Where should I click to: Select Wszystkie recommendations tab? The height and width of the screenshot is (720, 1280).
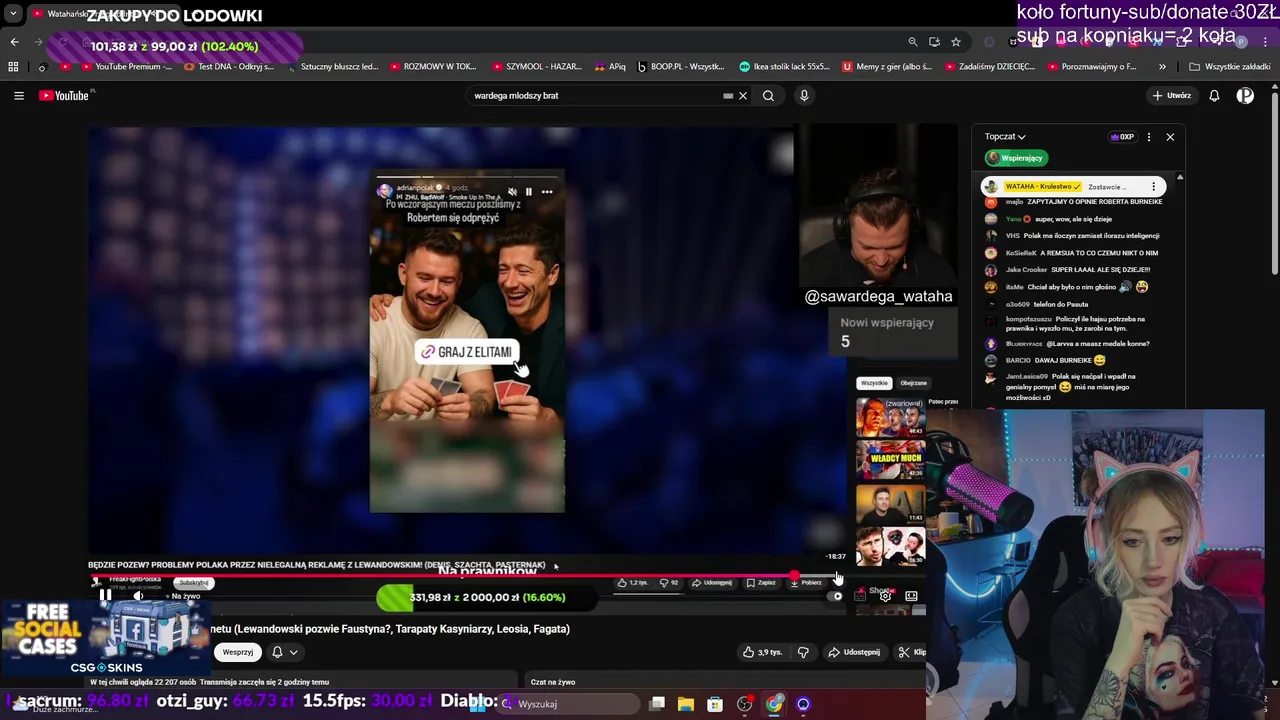click(x=874, y=383)
